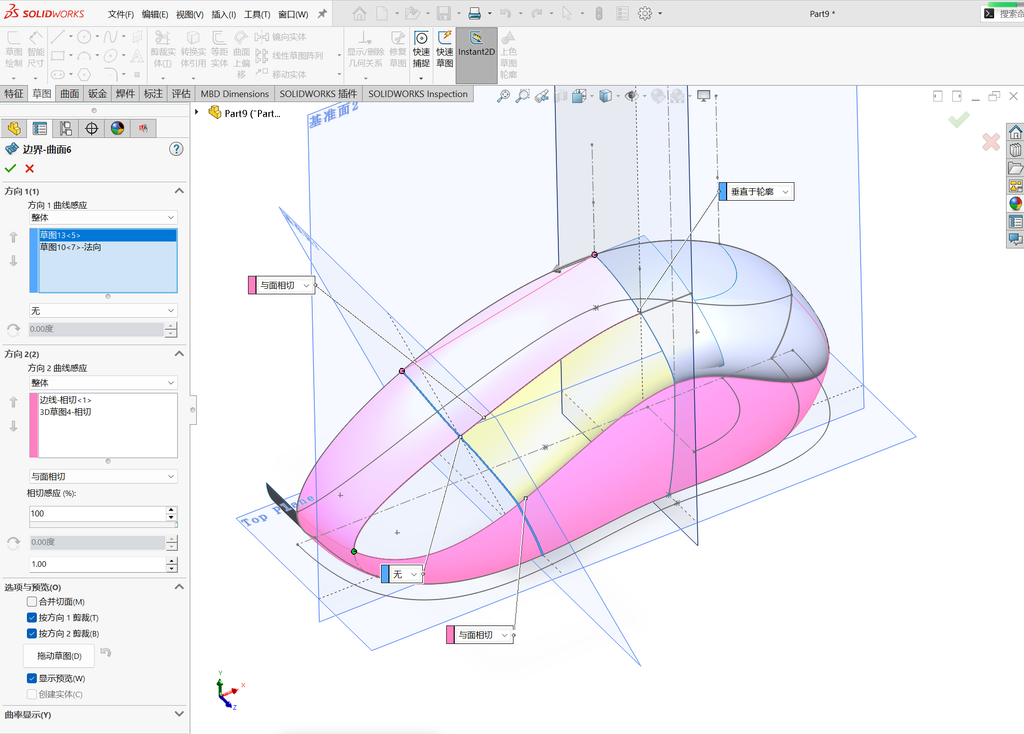Open the ConfigurationManager tab icon
Screen dimensions: 1024x734
click(65, 129)
